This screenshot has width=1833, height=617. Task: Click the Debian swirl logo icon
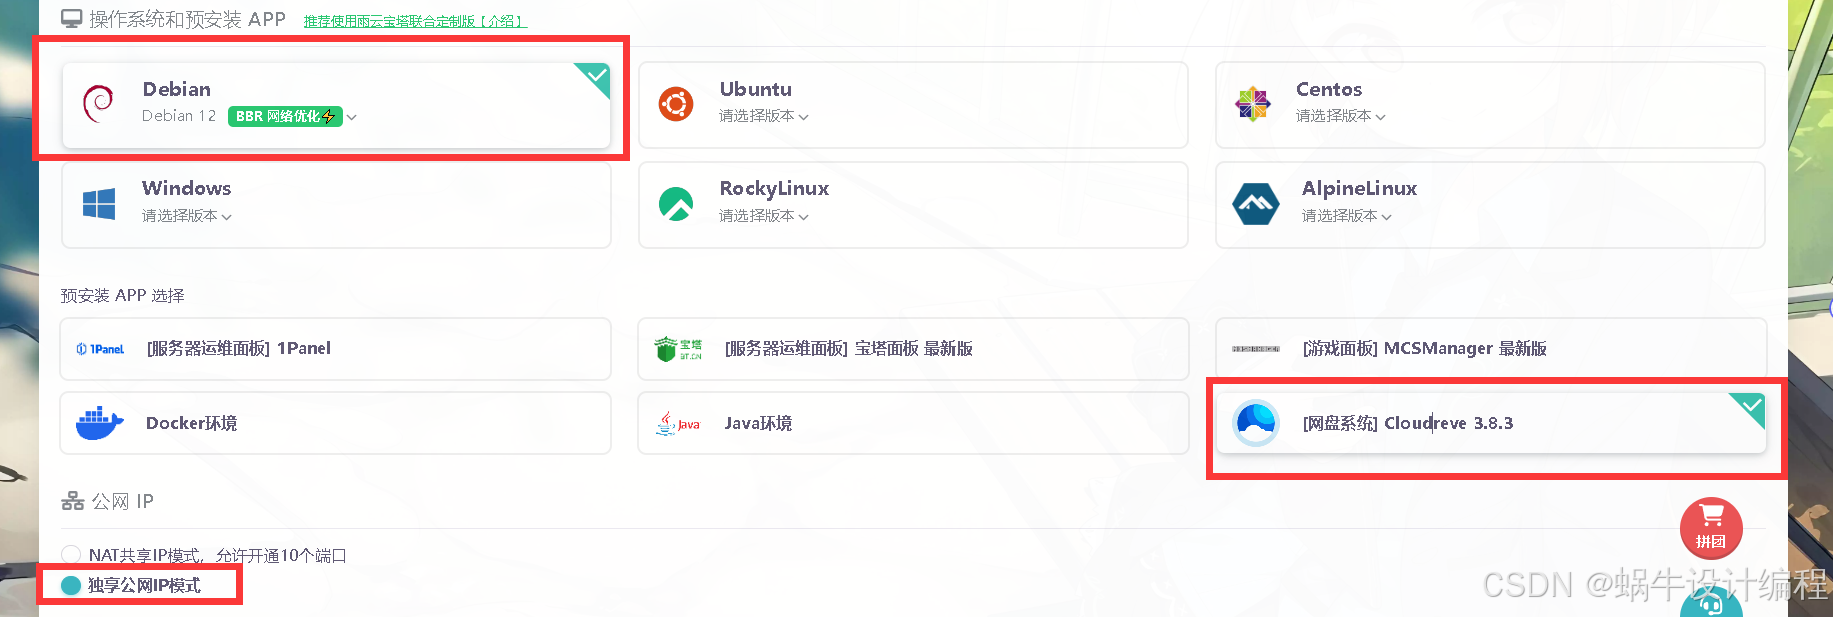tap(98, 103)
